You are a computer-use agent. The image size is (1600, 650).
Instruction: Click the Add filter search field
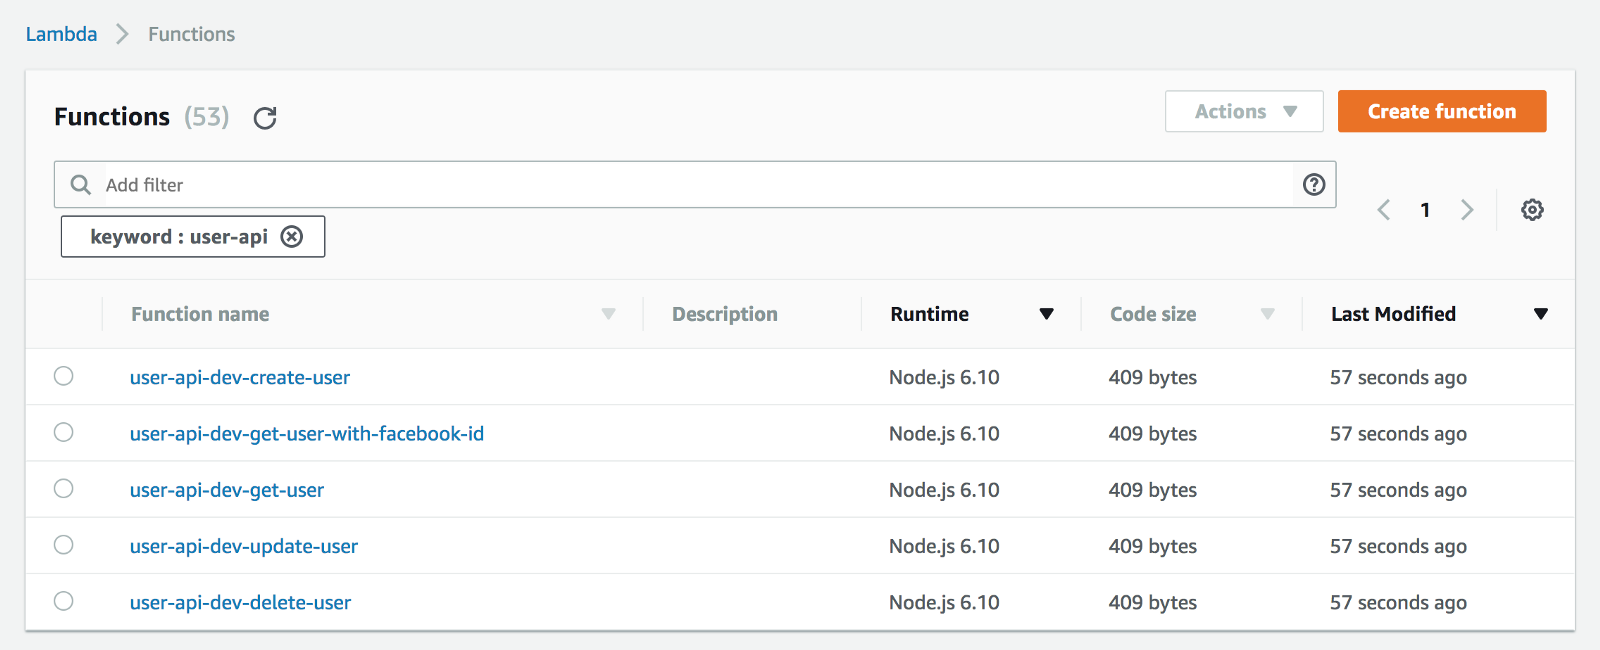(690, 185)
